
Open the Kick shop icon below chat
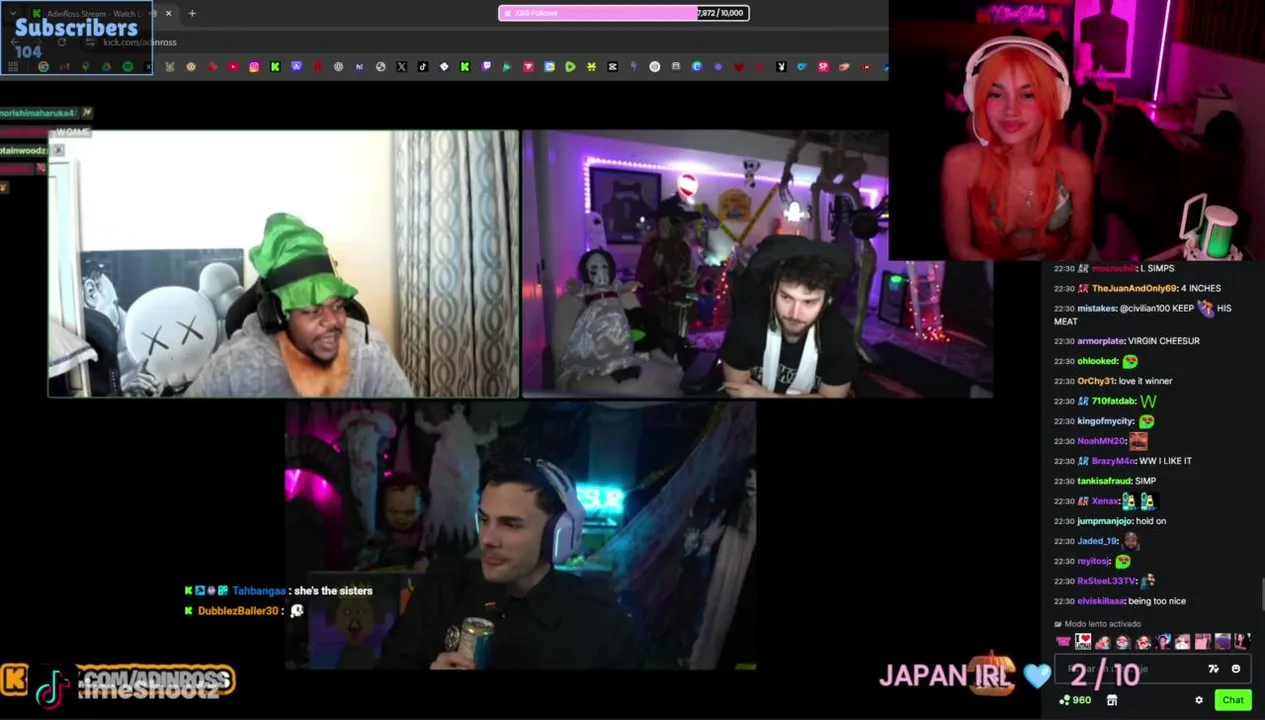pos(1112,700)
